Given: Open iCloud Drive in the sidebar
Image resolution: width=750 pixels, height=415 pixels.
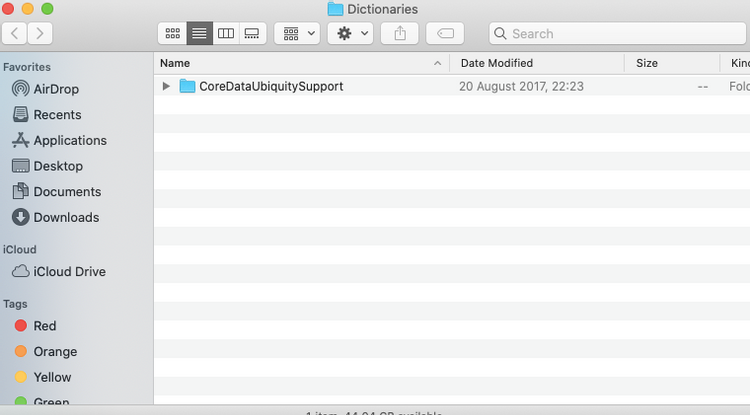Looking at the screenshot, I should 69,271.
